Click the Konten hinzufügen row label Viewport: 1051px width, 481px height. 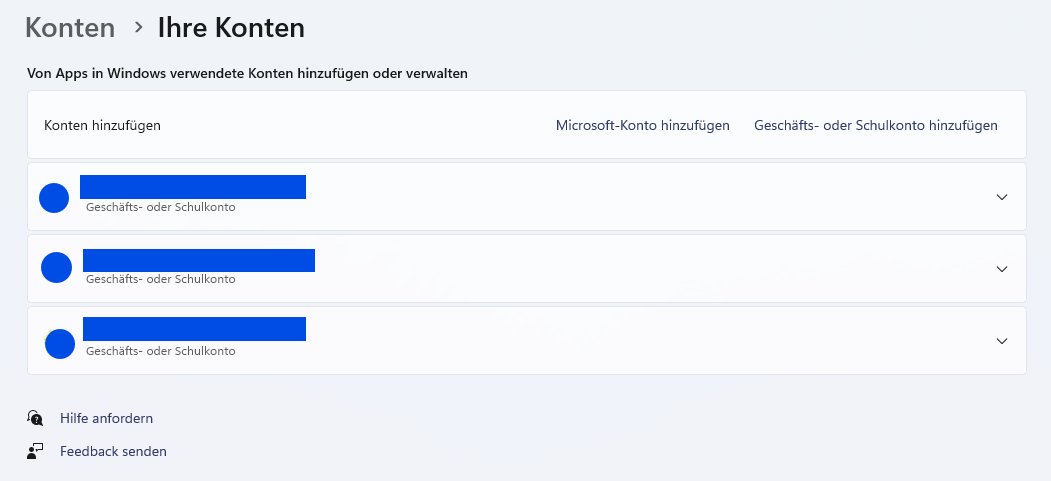(x=103, y=125)
